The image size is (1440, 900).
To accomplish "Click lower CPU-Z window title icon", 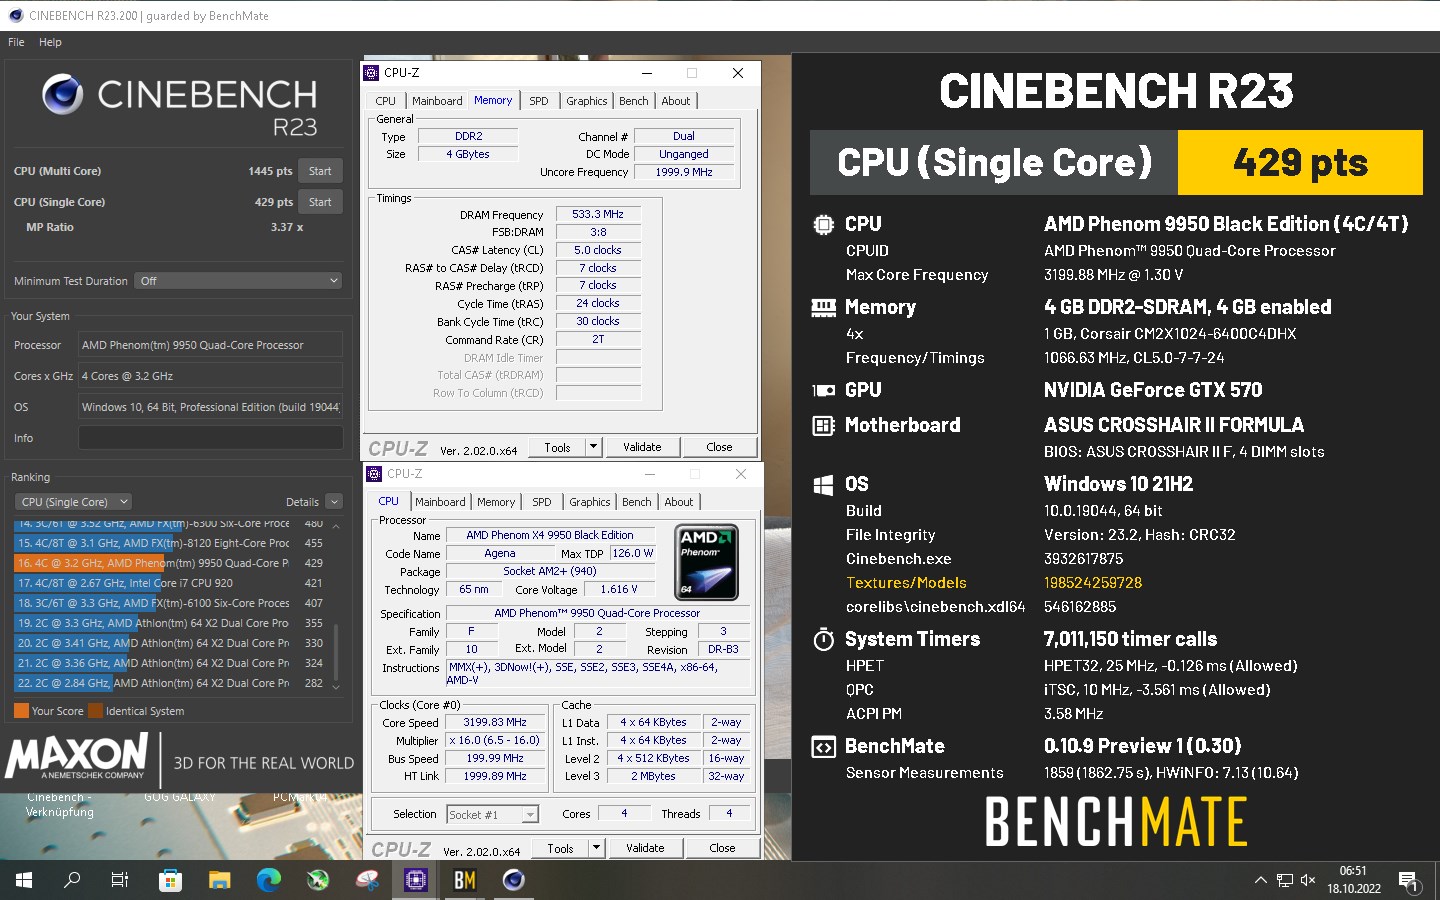I will pyautogui.click(x=374, y=474).
